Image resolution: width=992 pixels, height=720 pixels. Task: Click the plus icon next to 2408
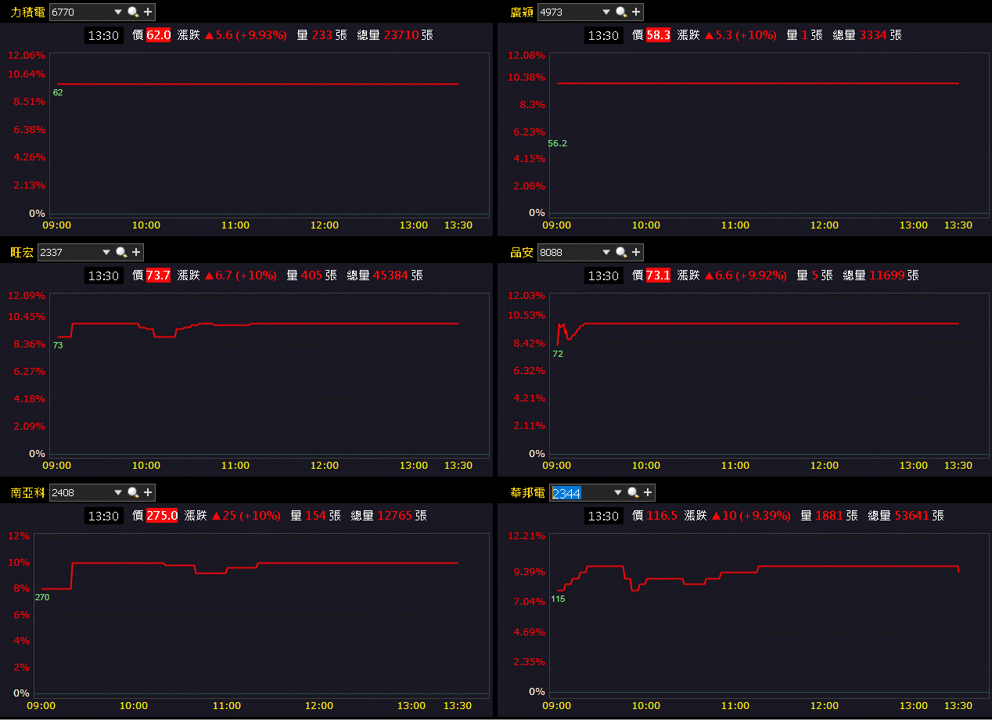pyautogui.click(x=148, y=492)
